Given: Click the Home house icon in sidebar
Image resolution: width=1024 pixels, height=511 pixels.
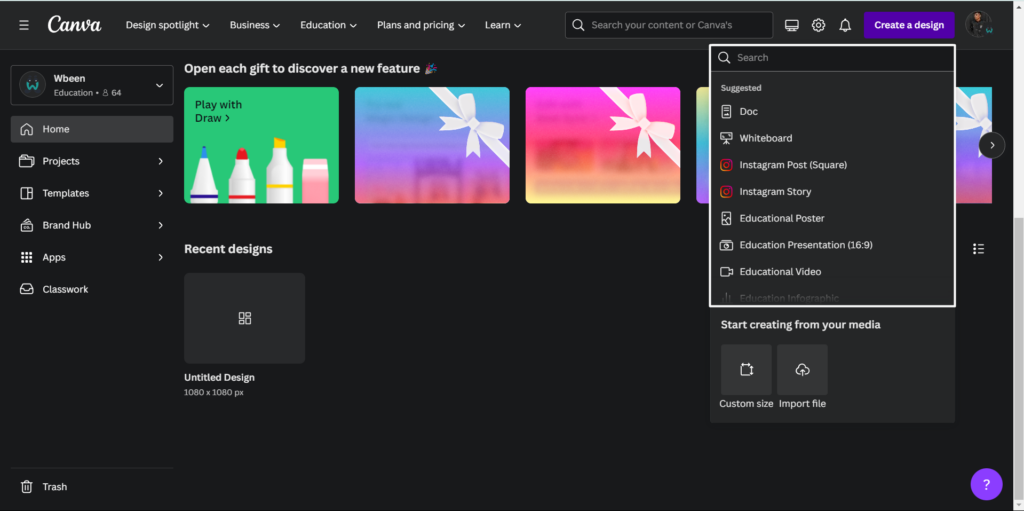Looking at the screenshot, I should click(27, 129).
